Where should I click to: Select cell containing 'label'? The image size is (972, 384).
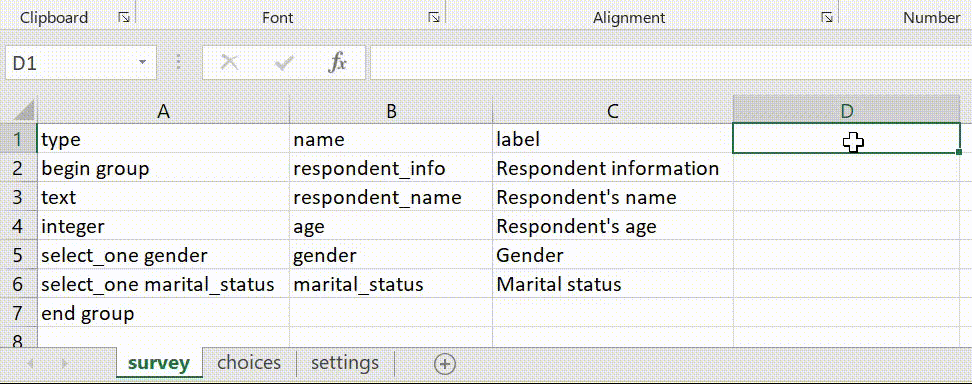point(612,139)
